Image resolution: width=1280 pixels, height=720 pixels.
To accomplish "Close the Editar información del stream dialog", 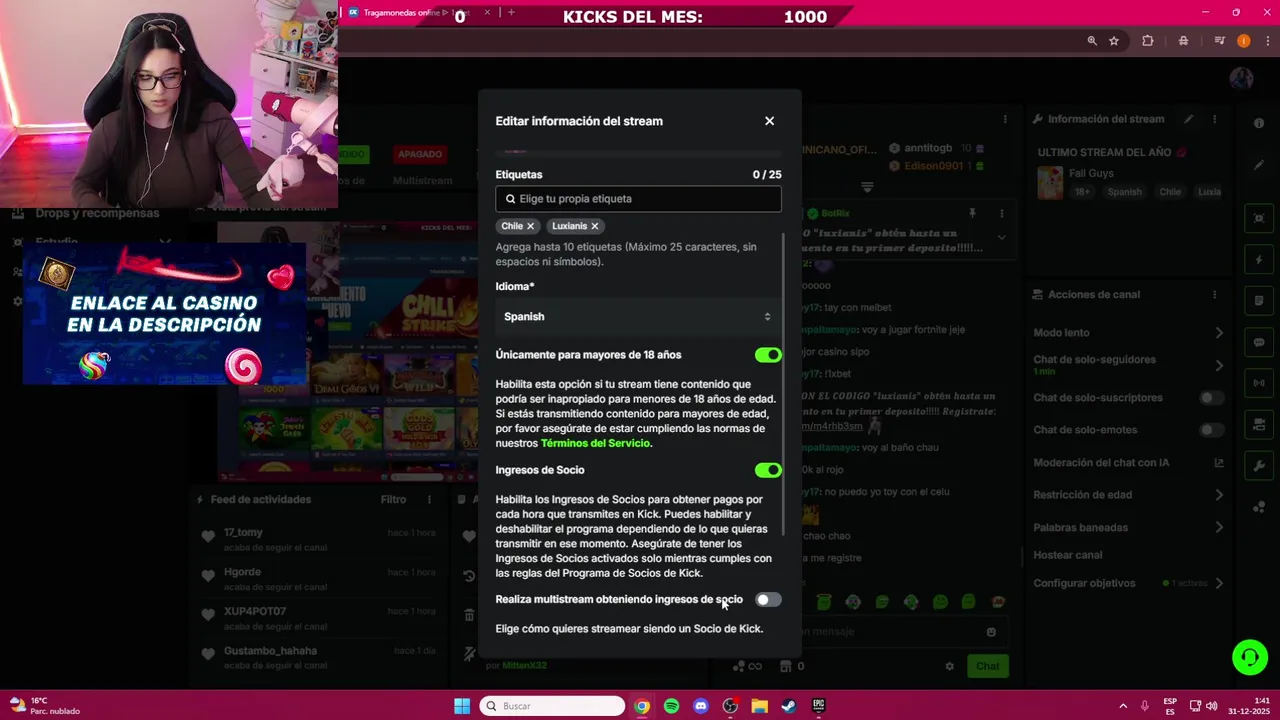I will (x=769, y=121).
